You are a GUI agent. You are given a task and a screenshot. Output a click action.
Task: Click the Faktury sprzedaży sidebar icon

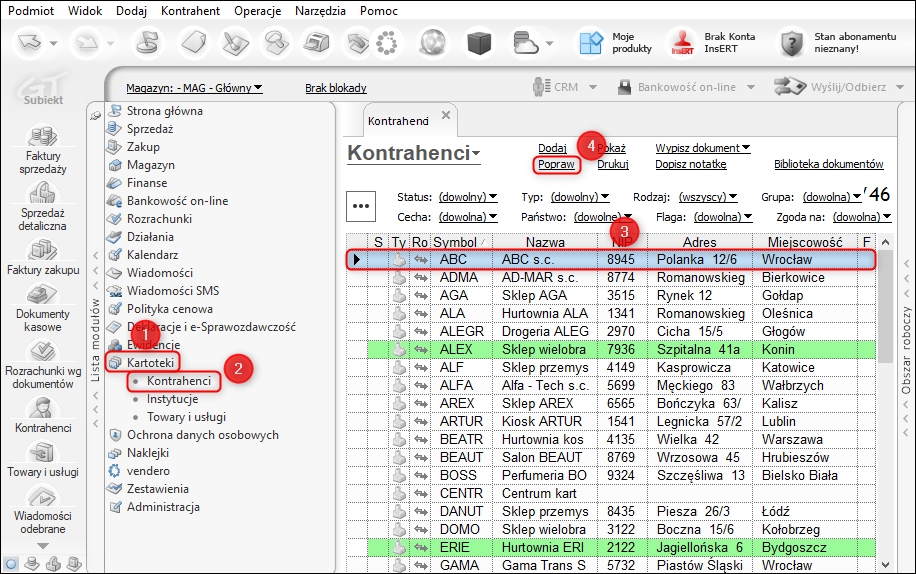point(40,136)
